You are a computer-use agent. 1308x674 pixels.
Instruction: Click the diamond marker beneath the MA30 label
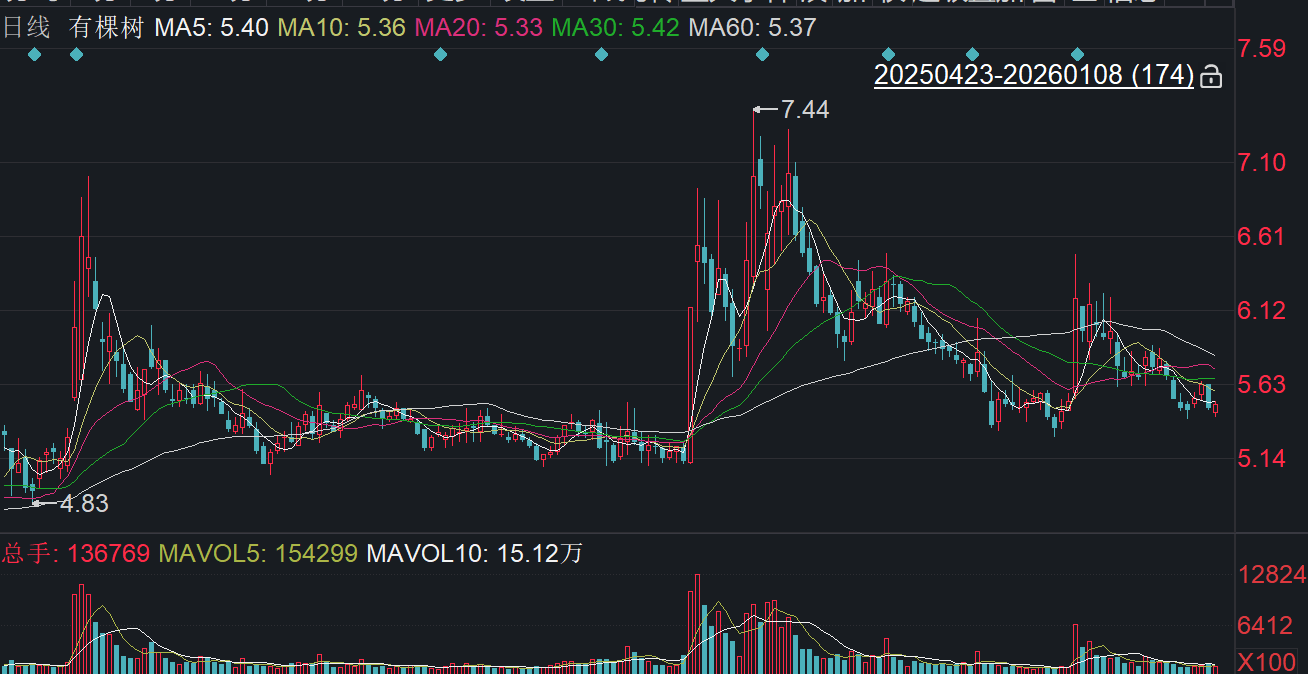tap(601, 54)
